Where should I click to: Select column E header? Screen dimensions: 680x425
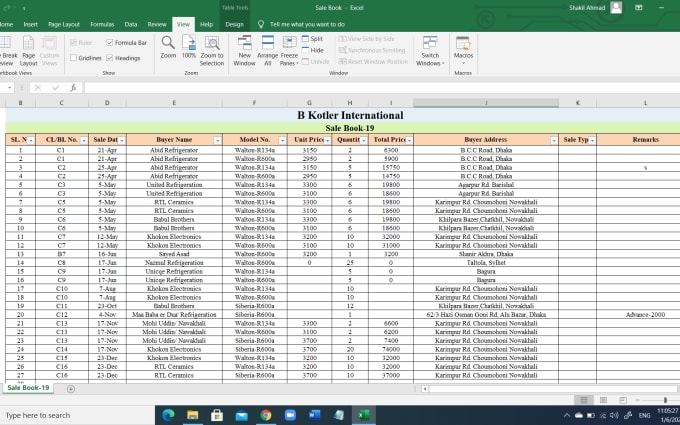point(174,103)
